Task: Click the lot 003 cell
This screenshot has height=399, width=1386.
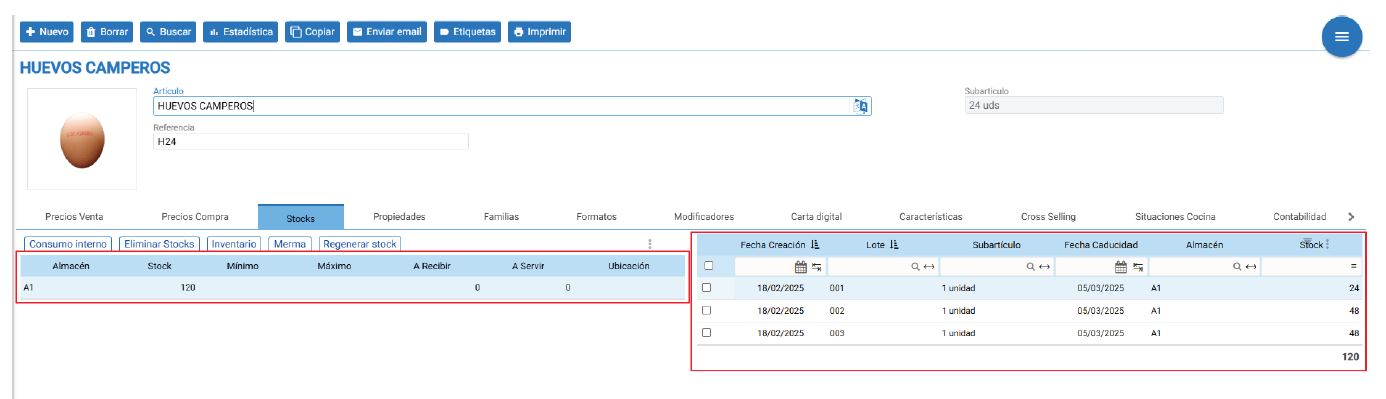Action: pos(837,333)
